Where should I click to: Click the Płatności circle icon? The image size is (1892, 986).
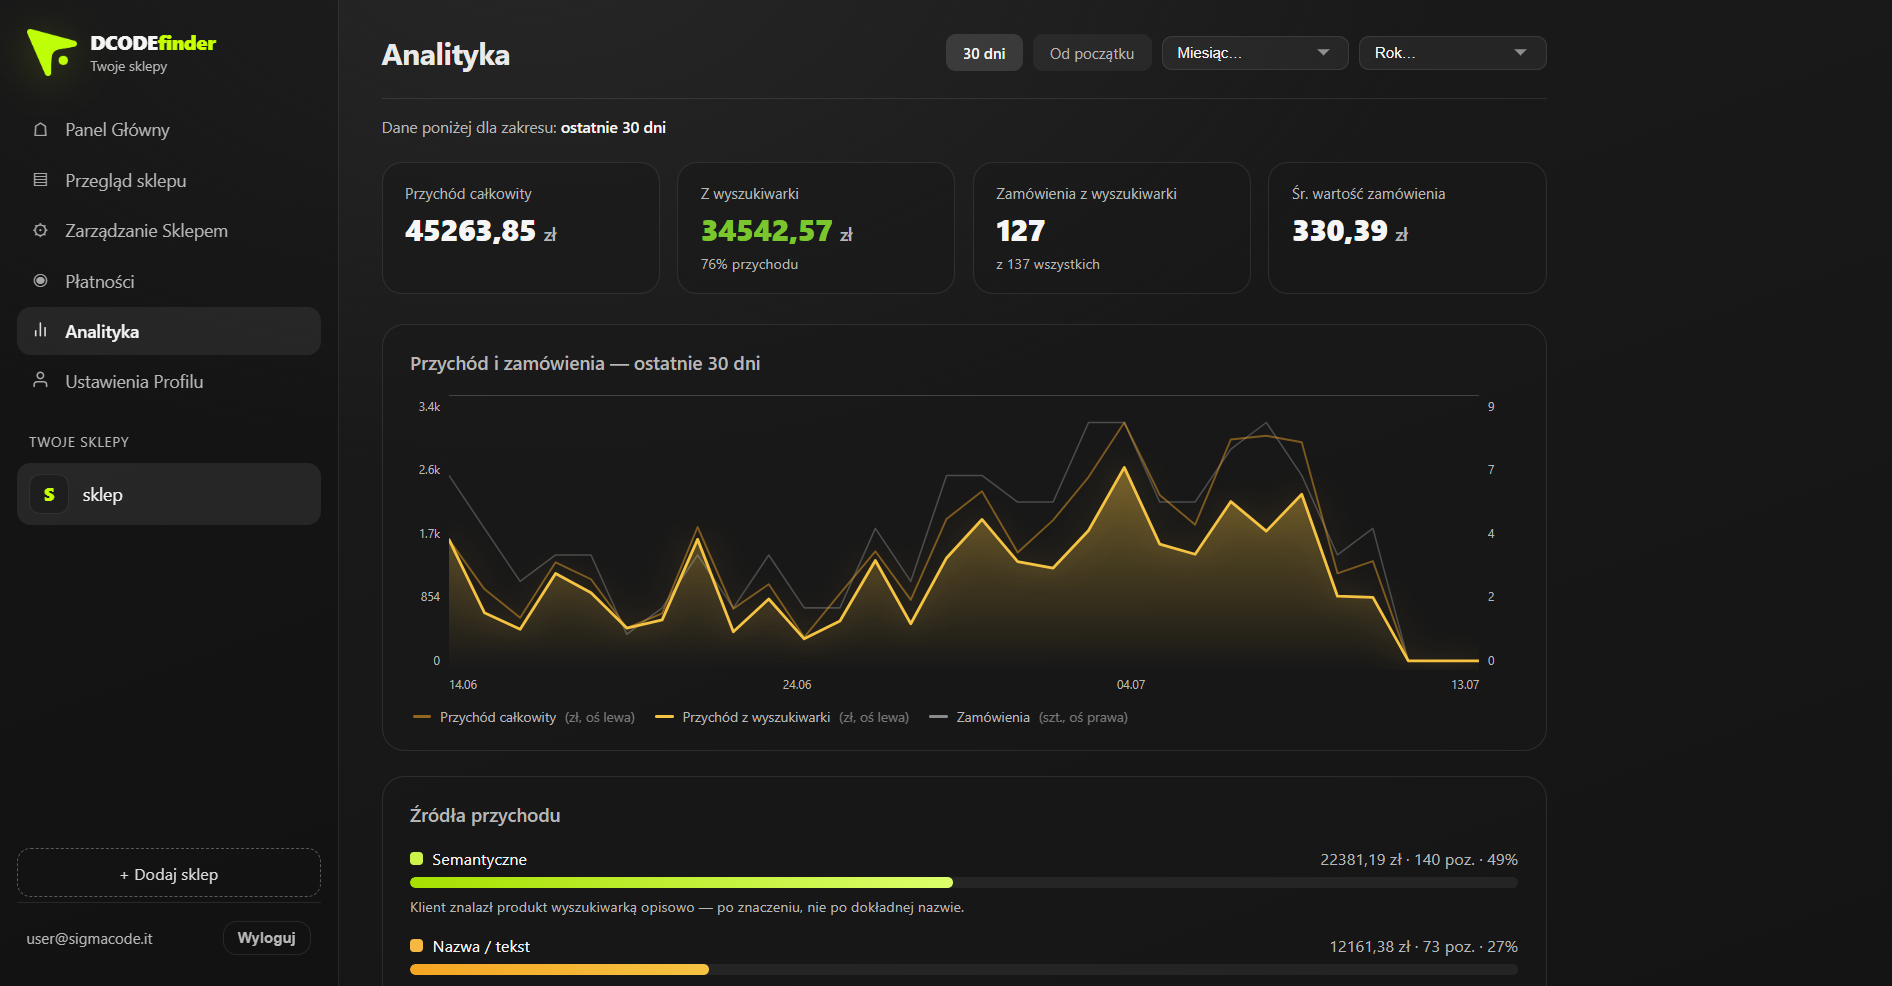(x=40, y=281)
